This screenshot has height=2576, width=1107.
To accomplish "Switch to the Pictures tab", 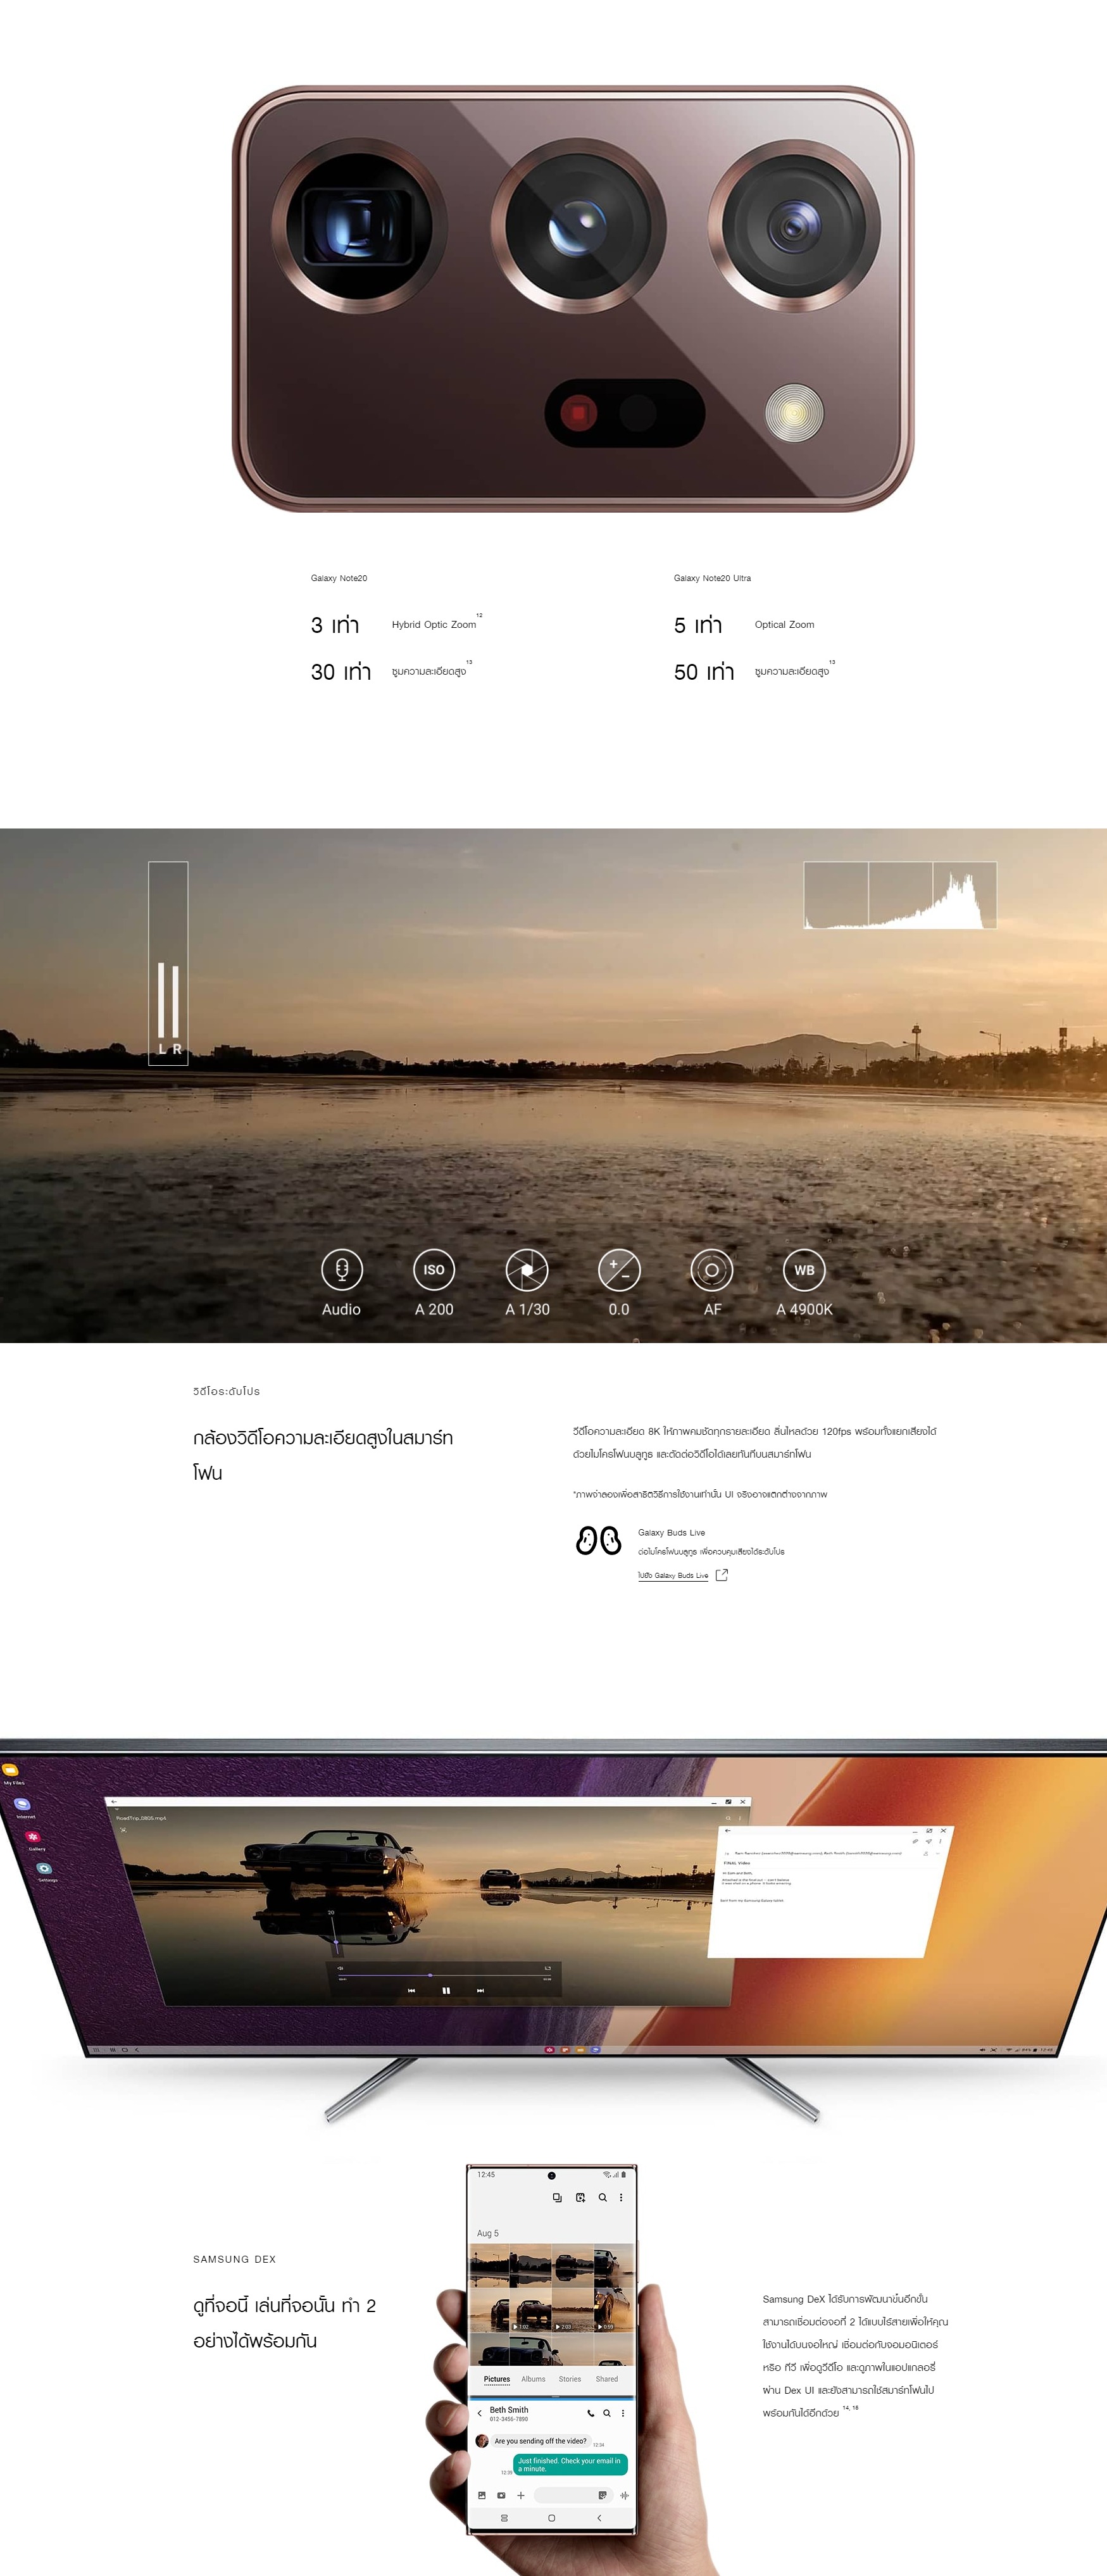I will coord(497,2379).
